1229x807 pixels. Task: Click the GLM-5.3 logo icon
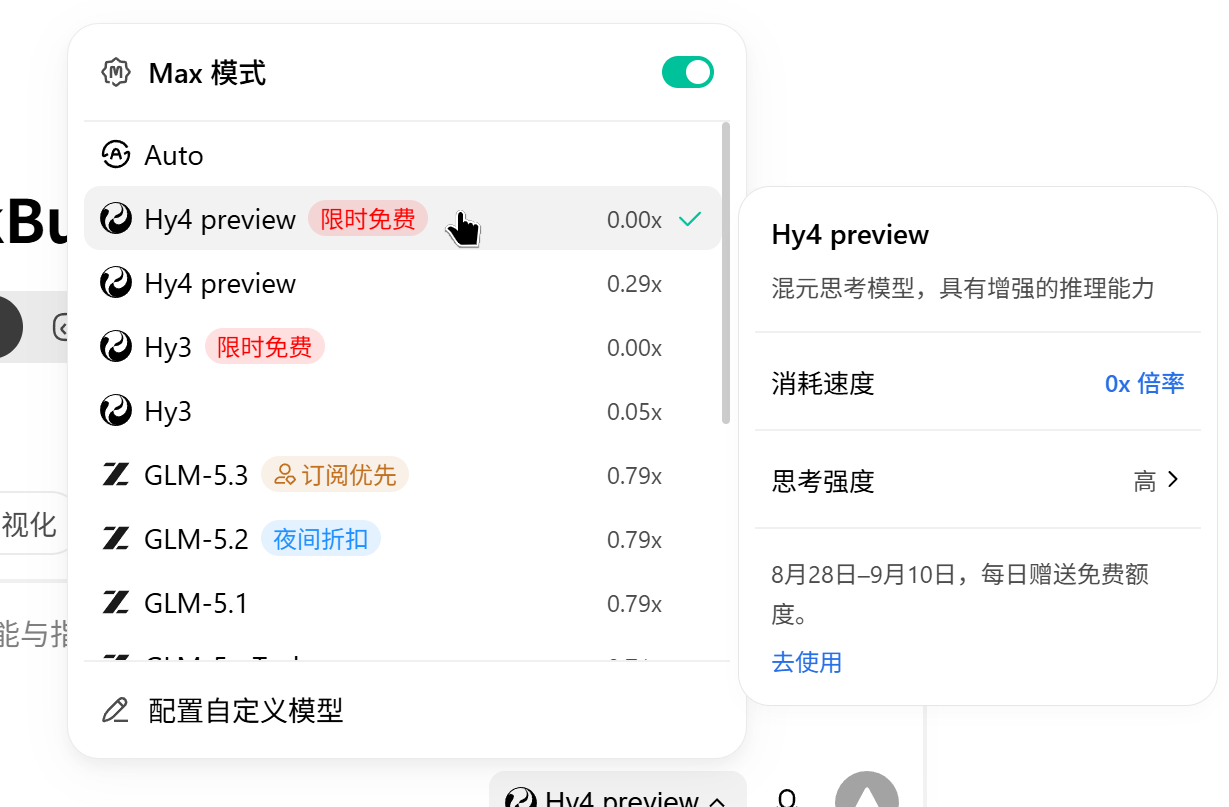coord(116,475)
